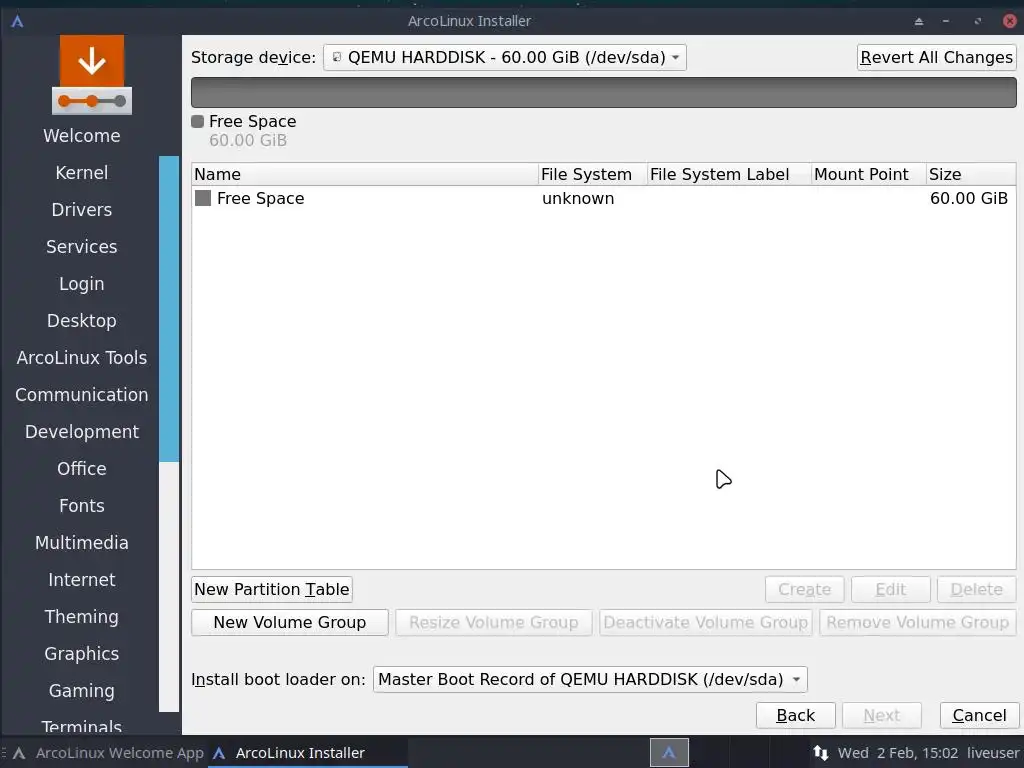Select Graphics in the sidebar
This screenshot has width=1024, height=768.
tap(82, 654)
